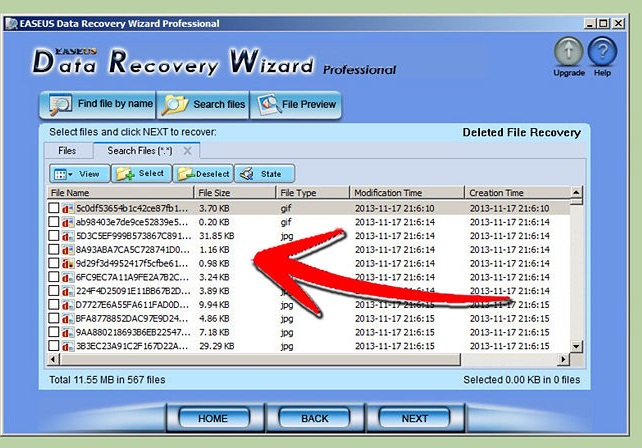The image size is (642, 448).
Task: Check the box for 5c0df53654b1c42ce87fb1 file
Action: (54, 208)
